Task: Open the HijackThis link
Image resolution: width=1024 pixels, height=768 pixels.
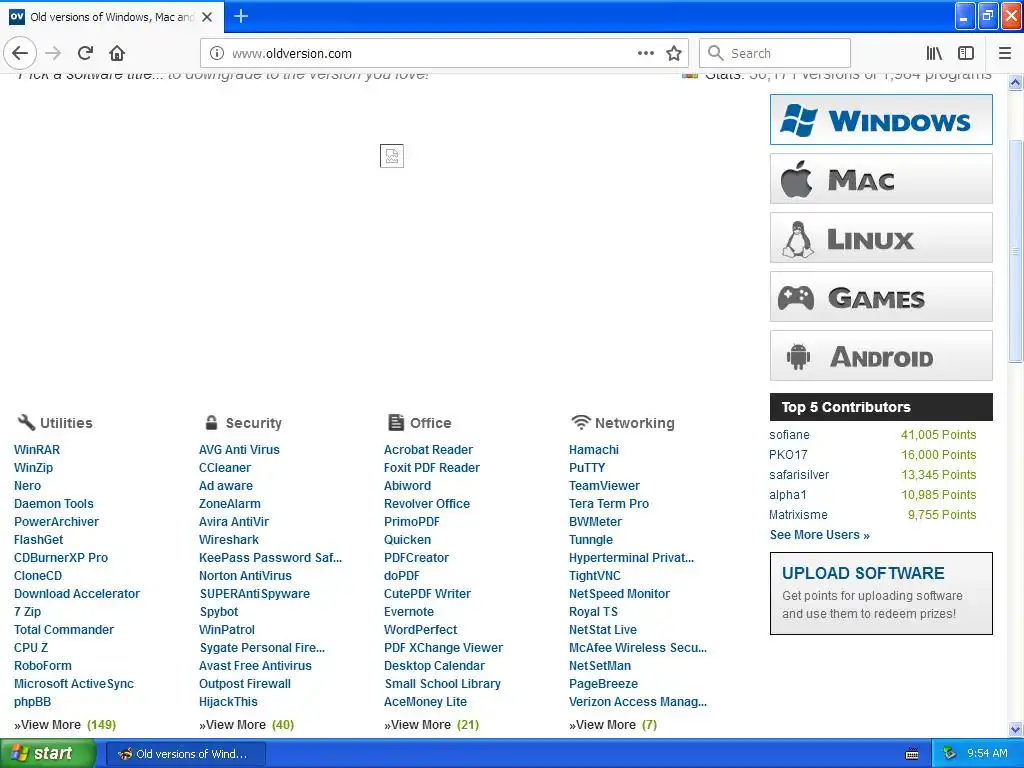Action: point(228,702)
